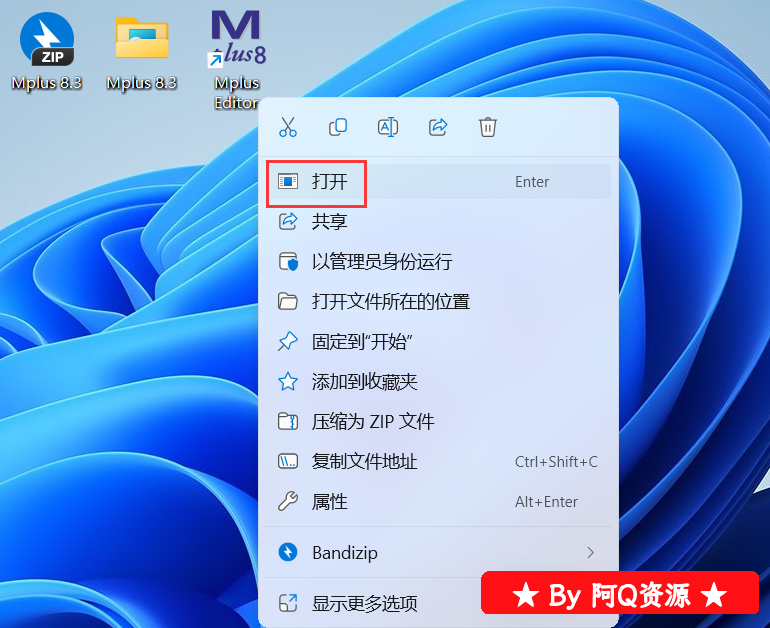Click the icon beside 显示更多选项
This screenshot has width=770, height=628.
click(x=288, y=603)
